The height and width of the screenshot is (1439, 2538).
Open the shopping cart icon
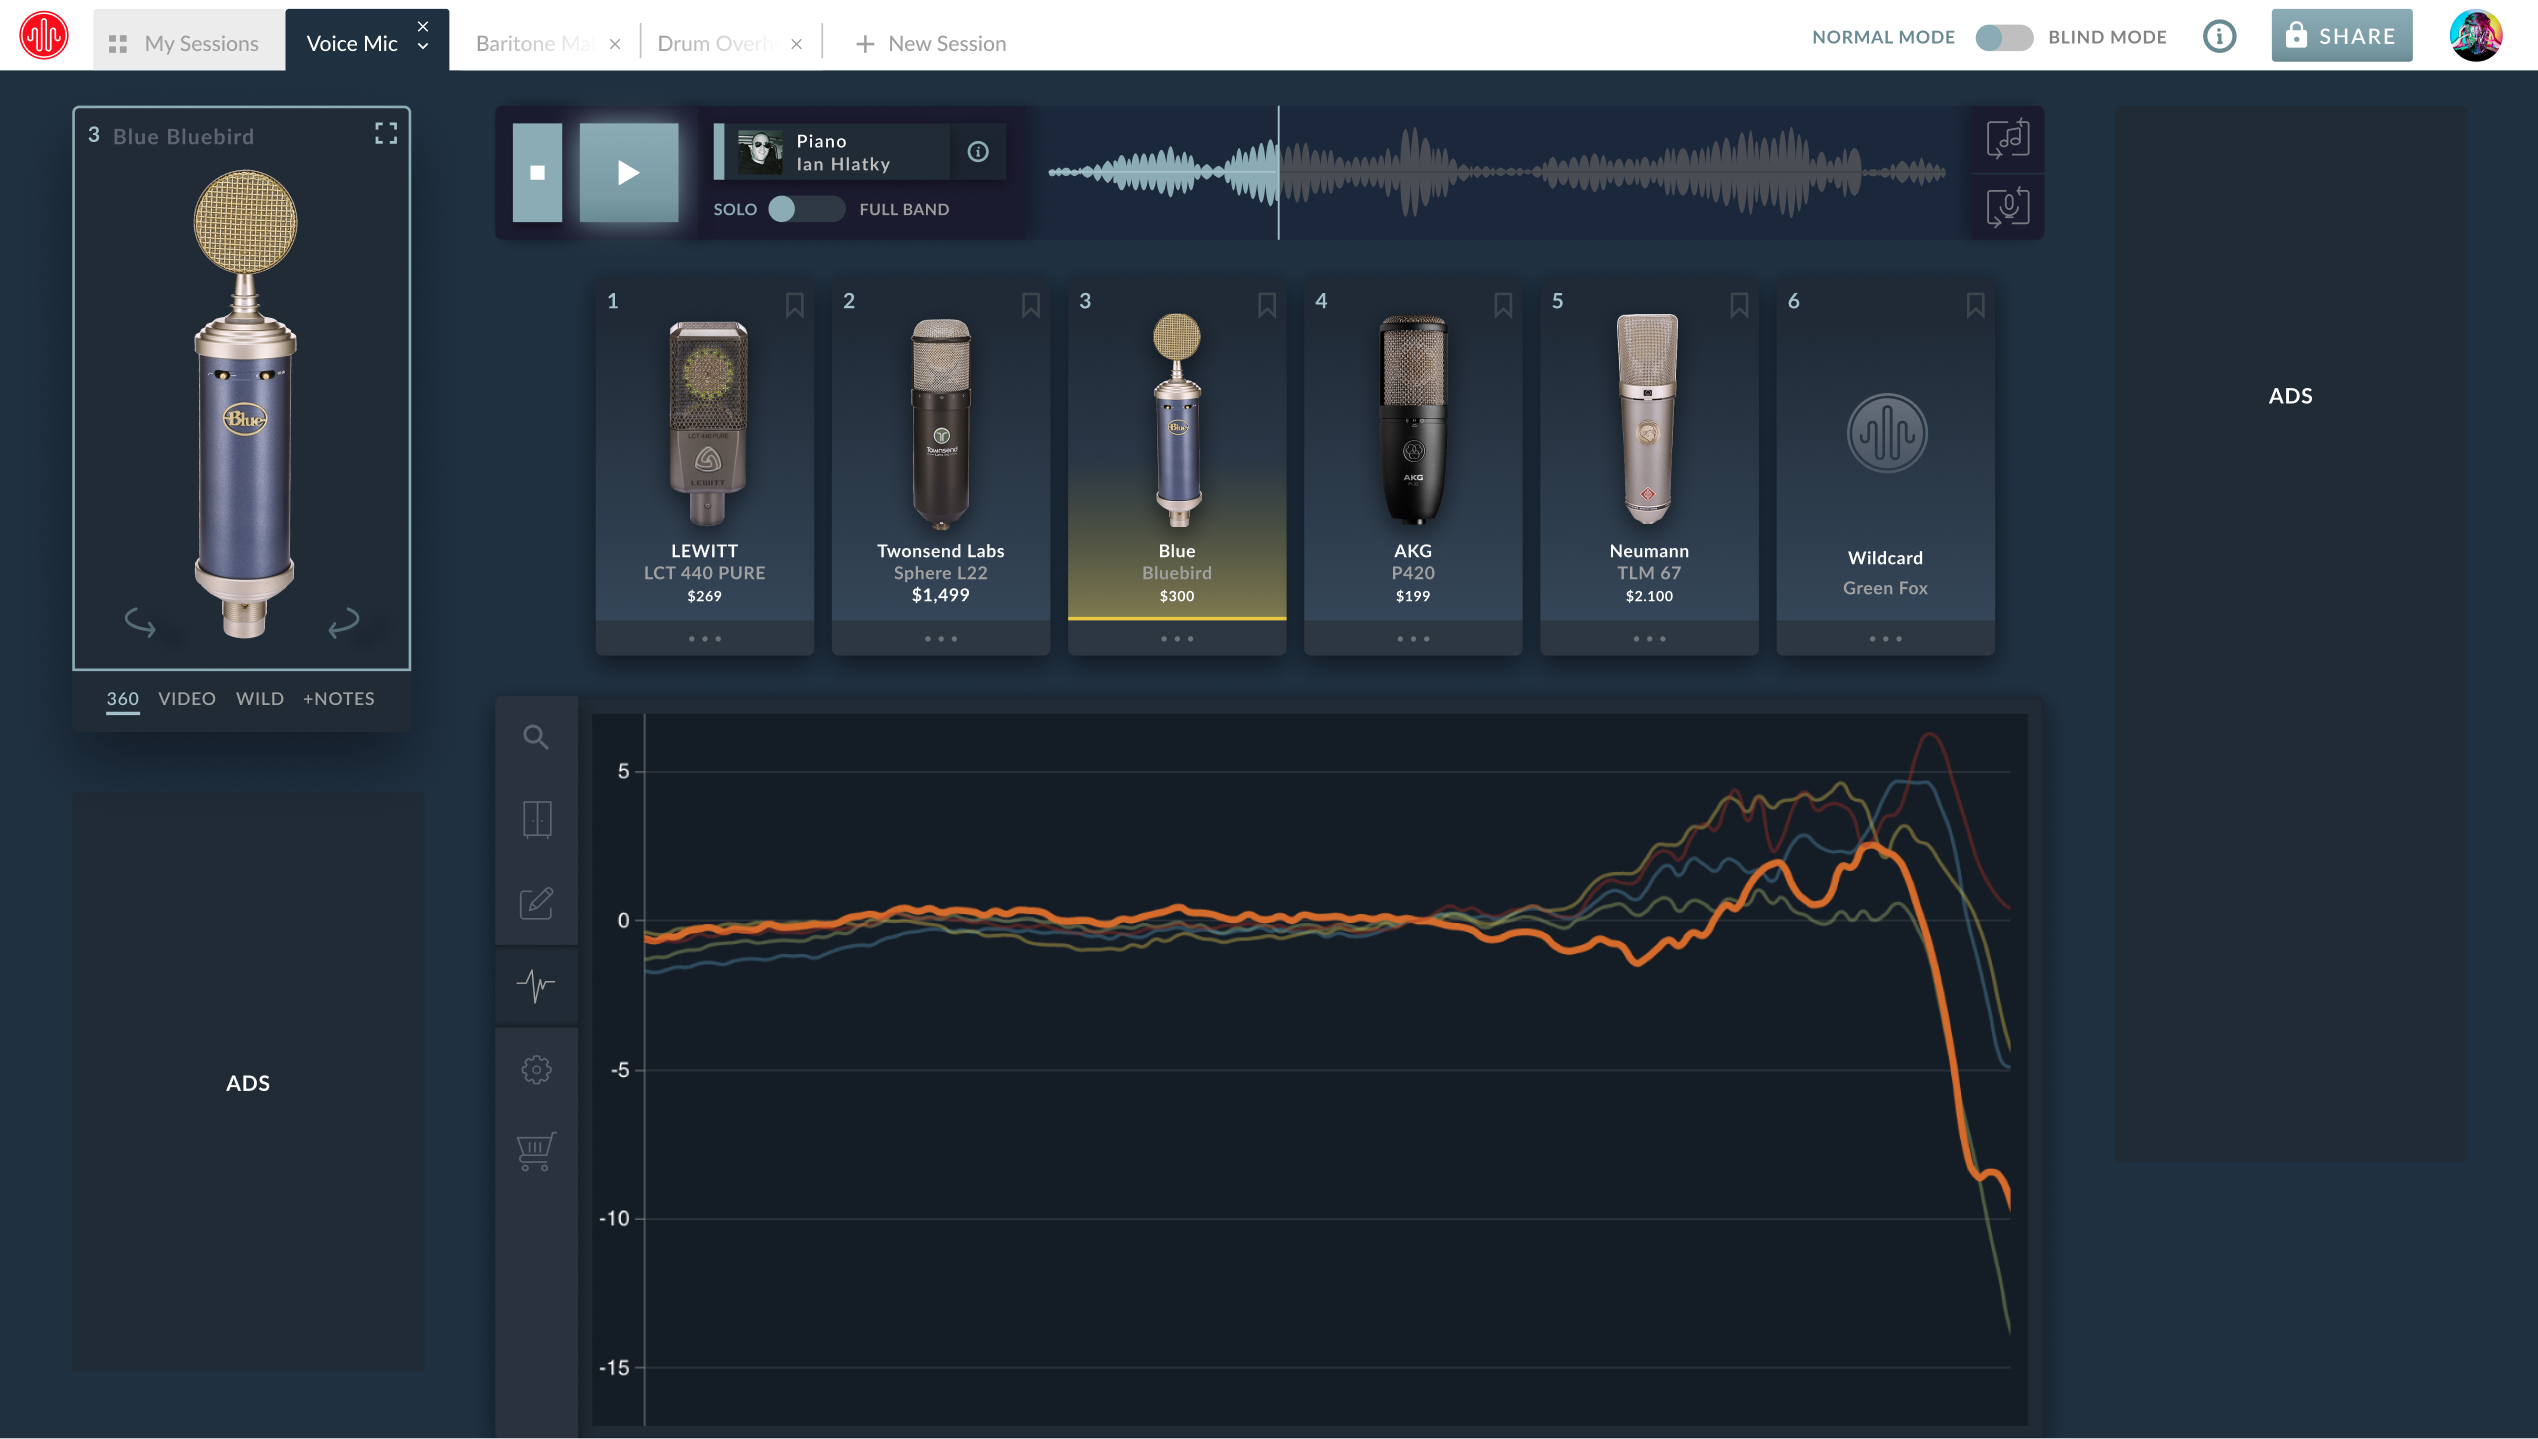pos(536,1151)
